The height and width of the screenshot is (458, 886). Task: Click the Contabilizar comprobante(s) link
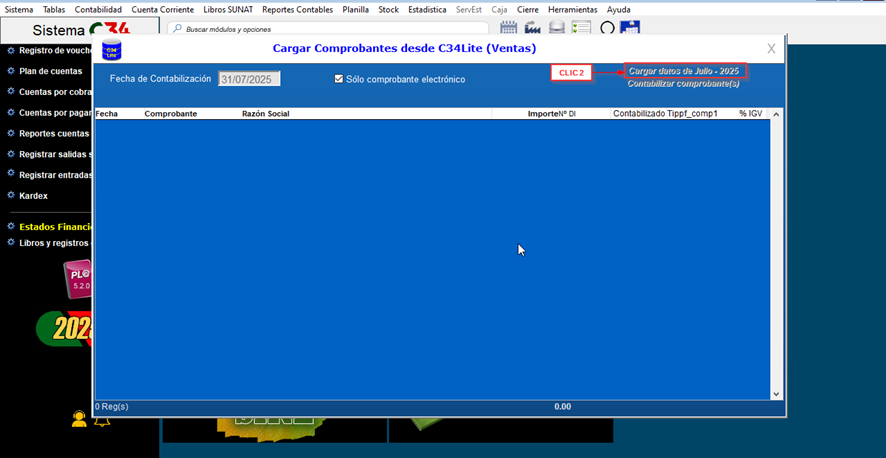[683, 84]
